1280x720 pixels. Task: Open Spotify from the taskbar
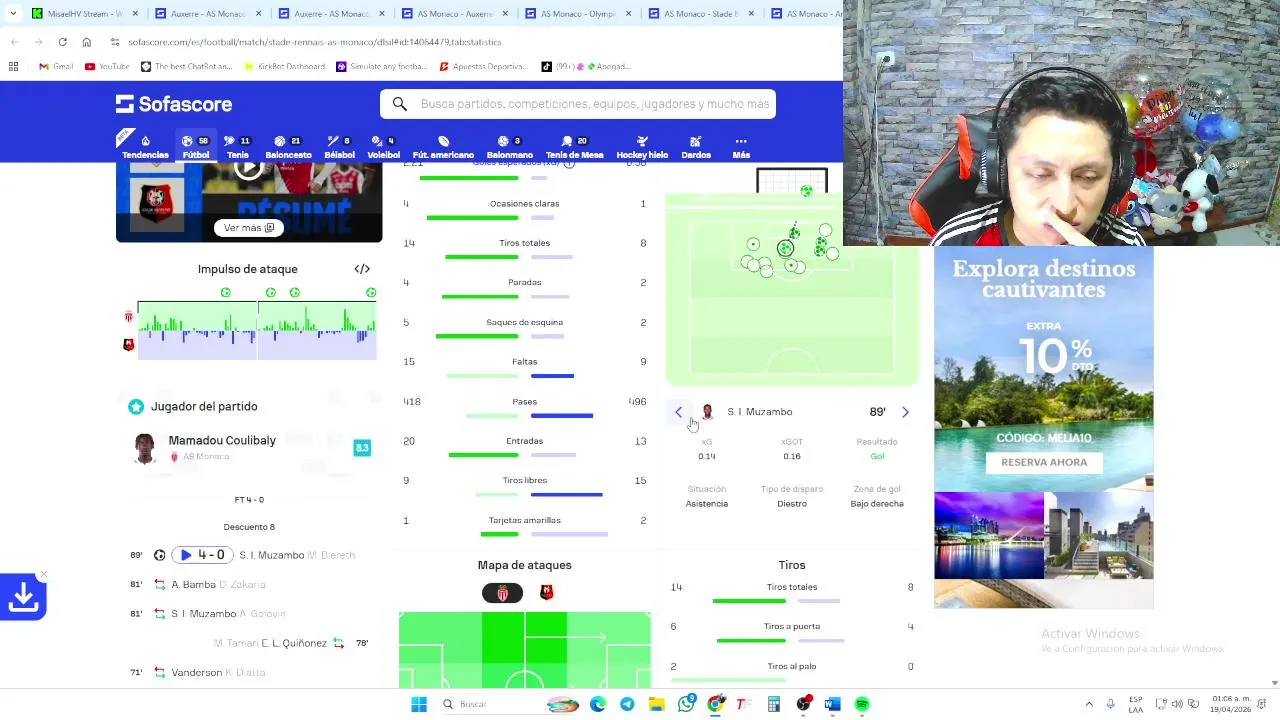tap(862, 704)
